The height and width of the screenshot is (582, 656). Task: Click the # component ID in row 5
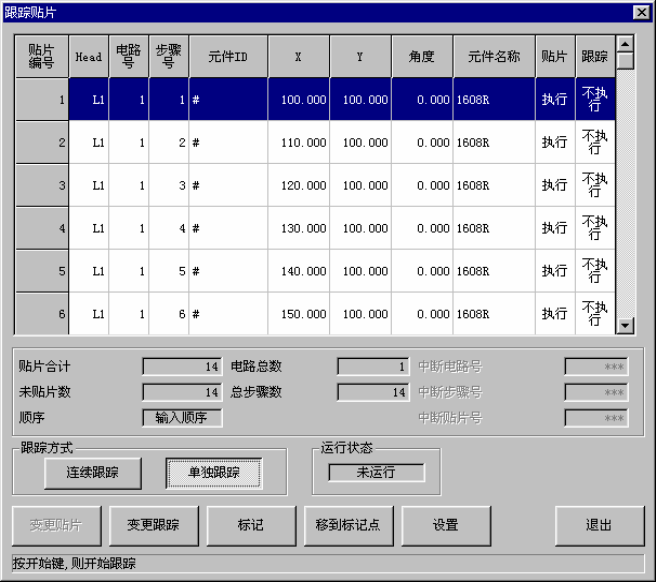pyautogui.click(x=228, y=271)
